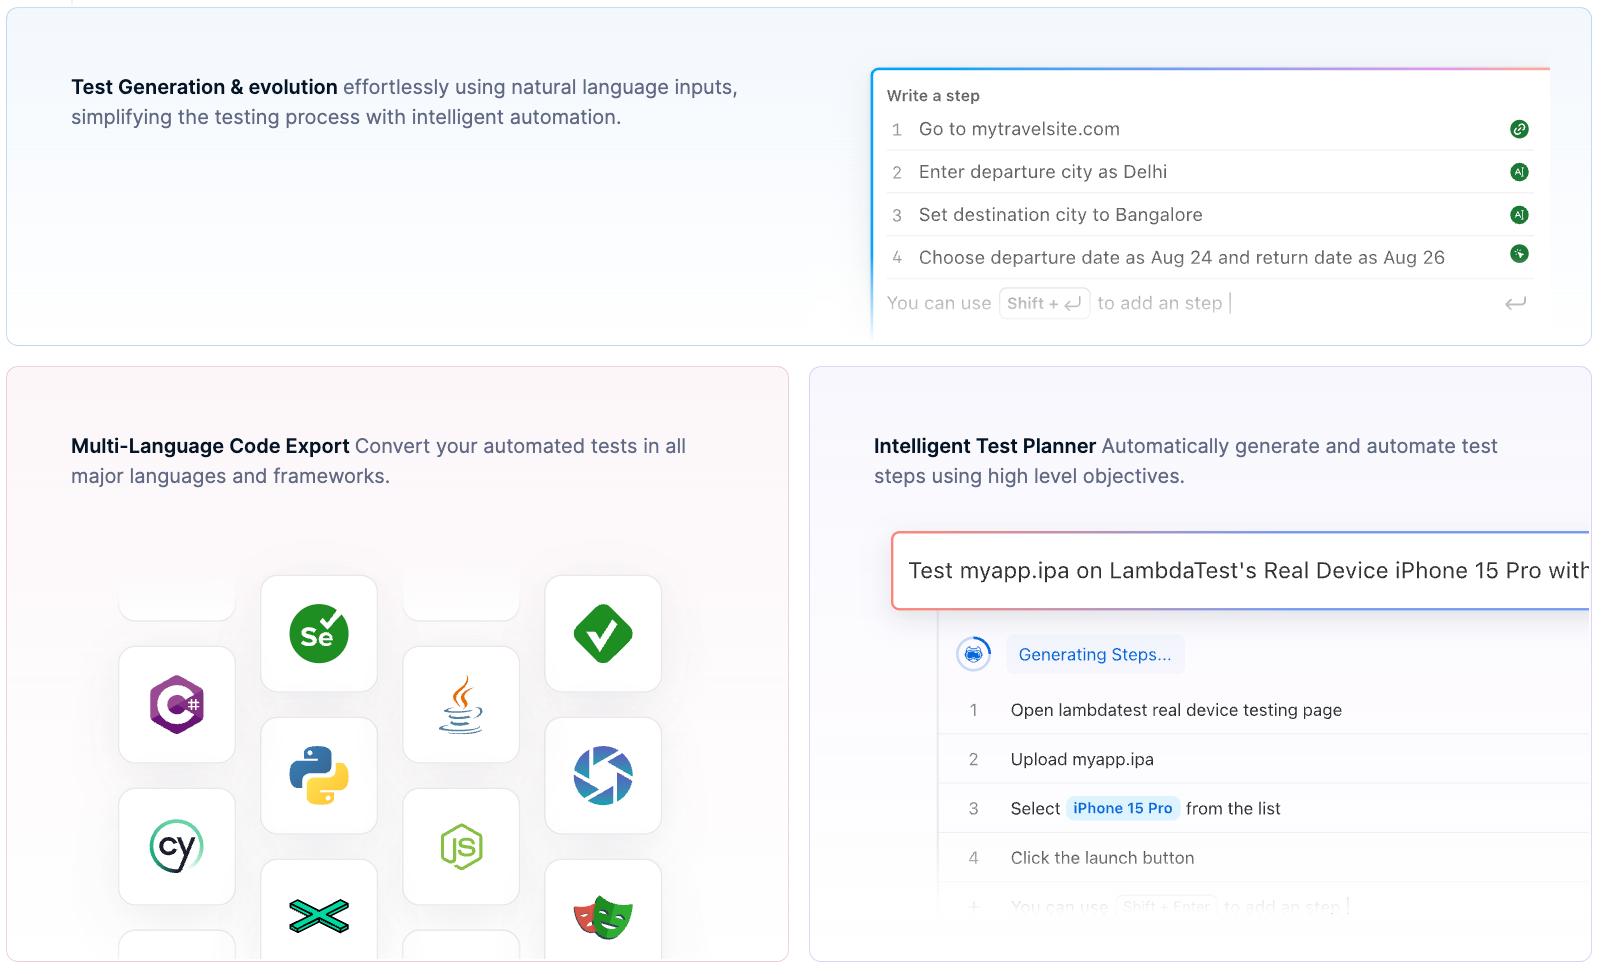This screenshot has height=974, width=1604.
Task: Click the green checkmark diamond icon
Action: click(x=603, y=633)
